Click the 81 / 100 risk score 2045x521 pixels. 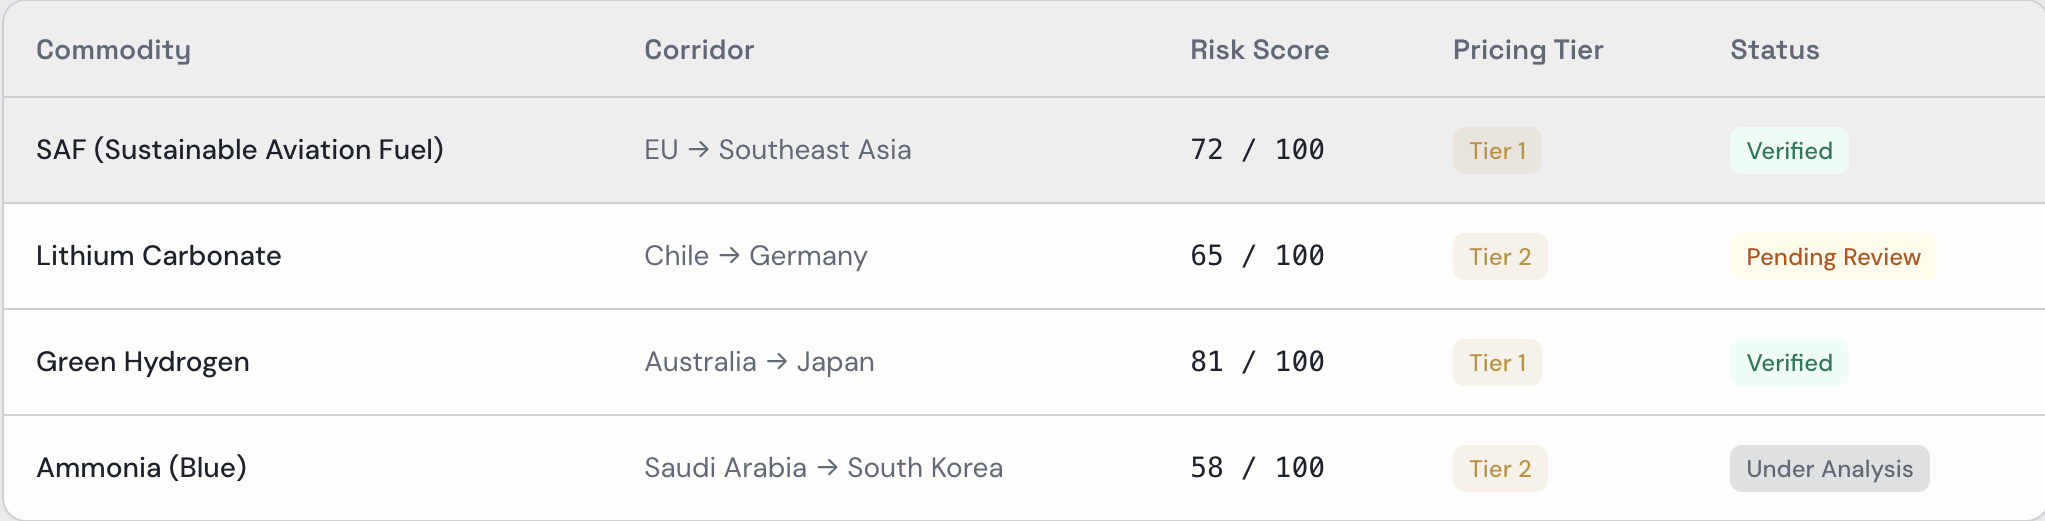[1256, 362]
